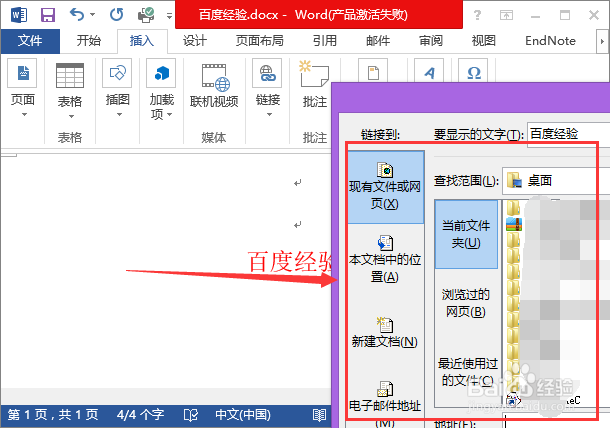Click the proofing book icon in status bar
Image resolution: width=610 pixels, height=428 pixels.
click(x=191, y=415)
